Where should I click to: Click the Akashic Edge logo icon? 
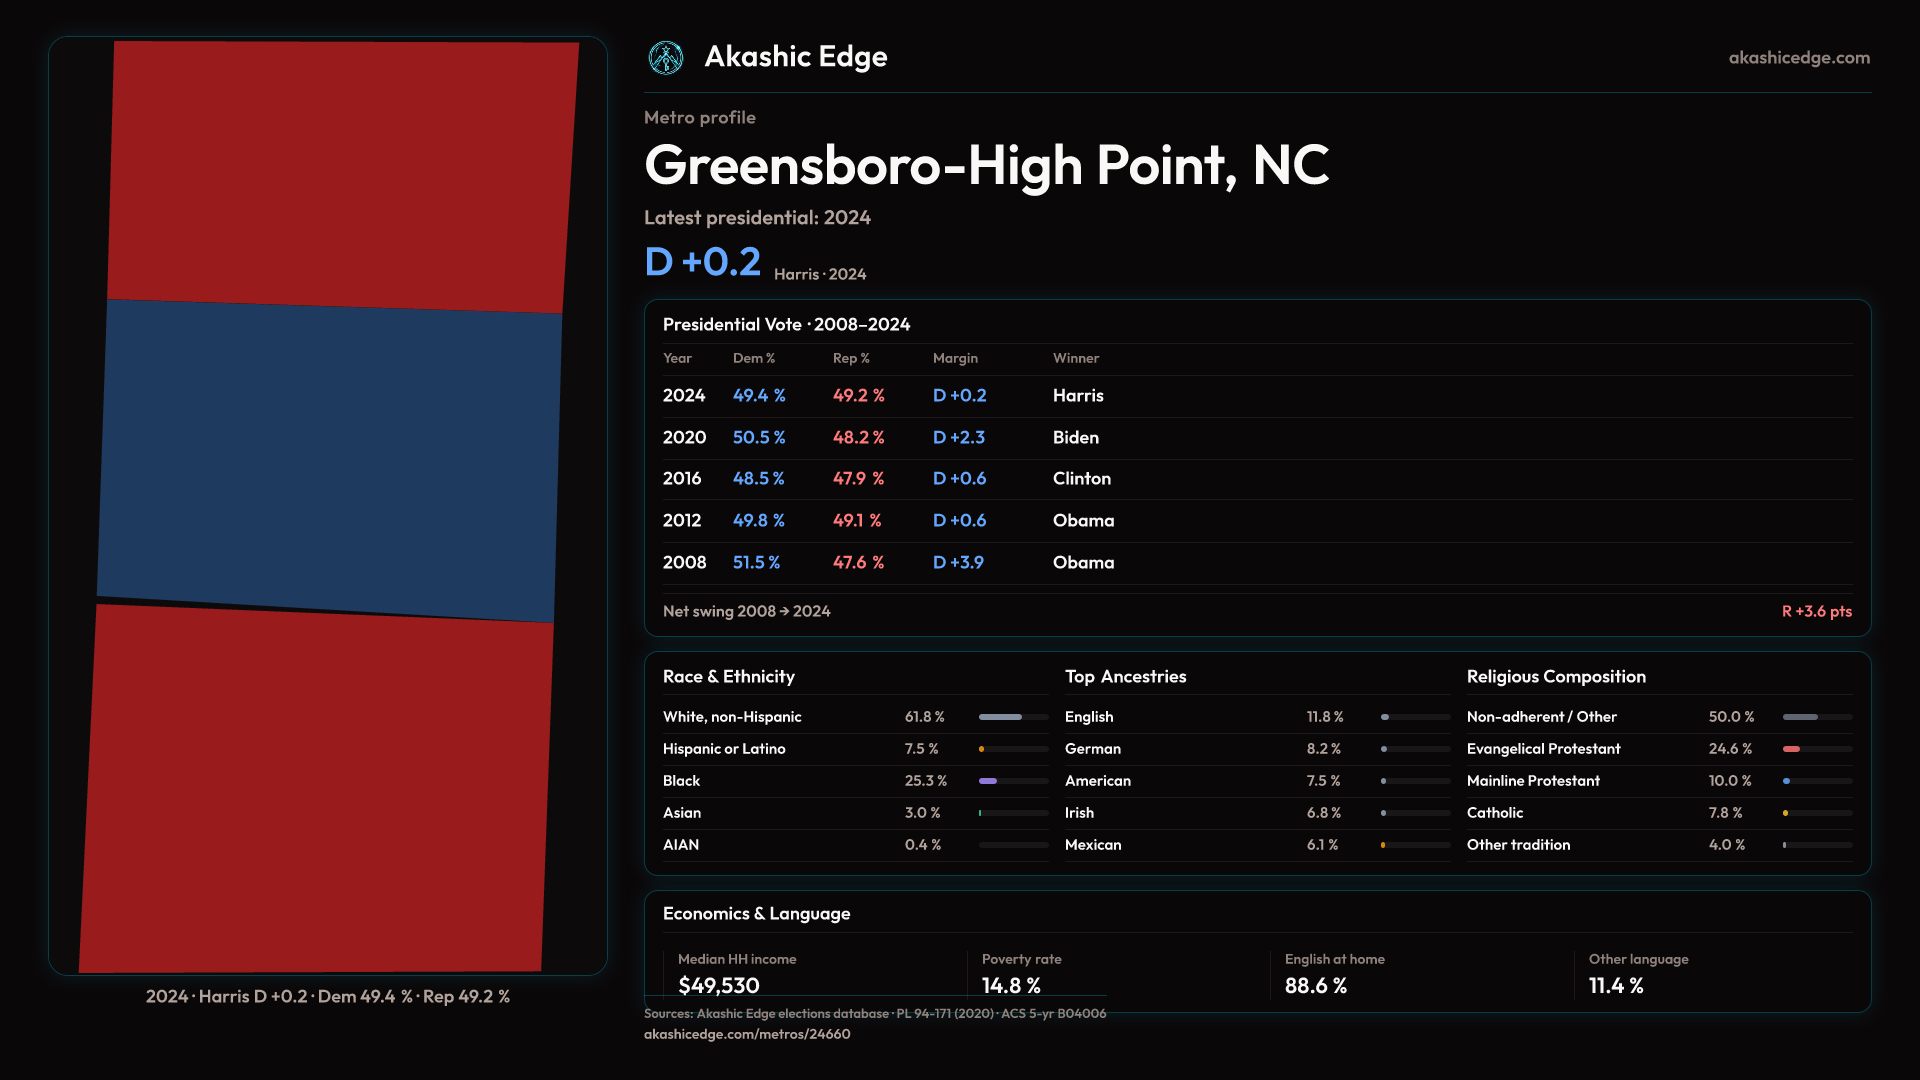(665, 58)
